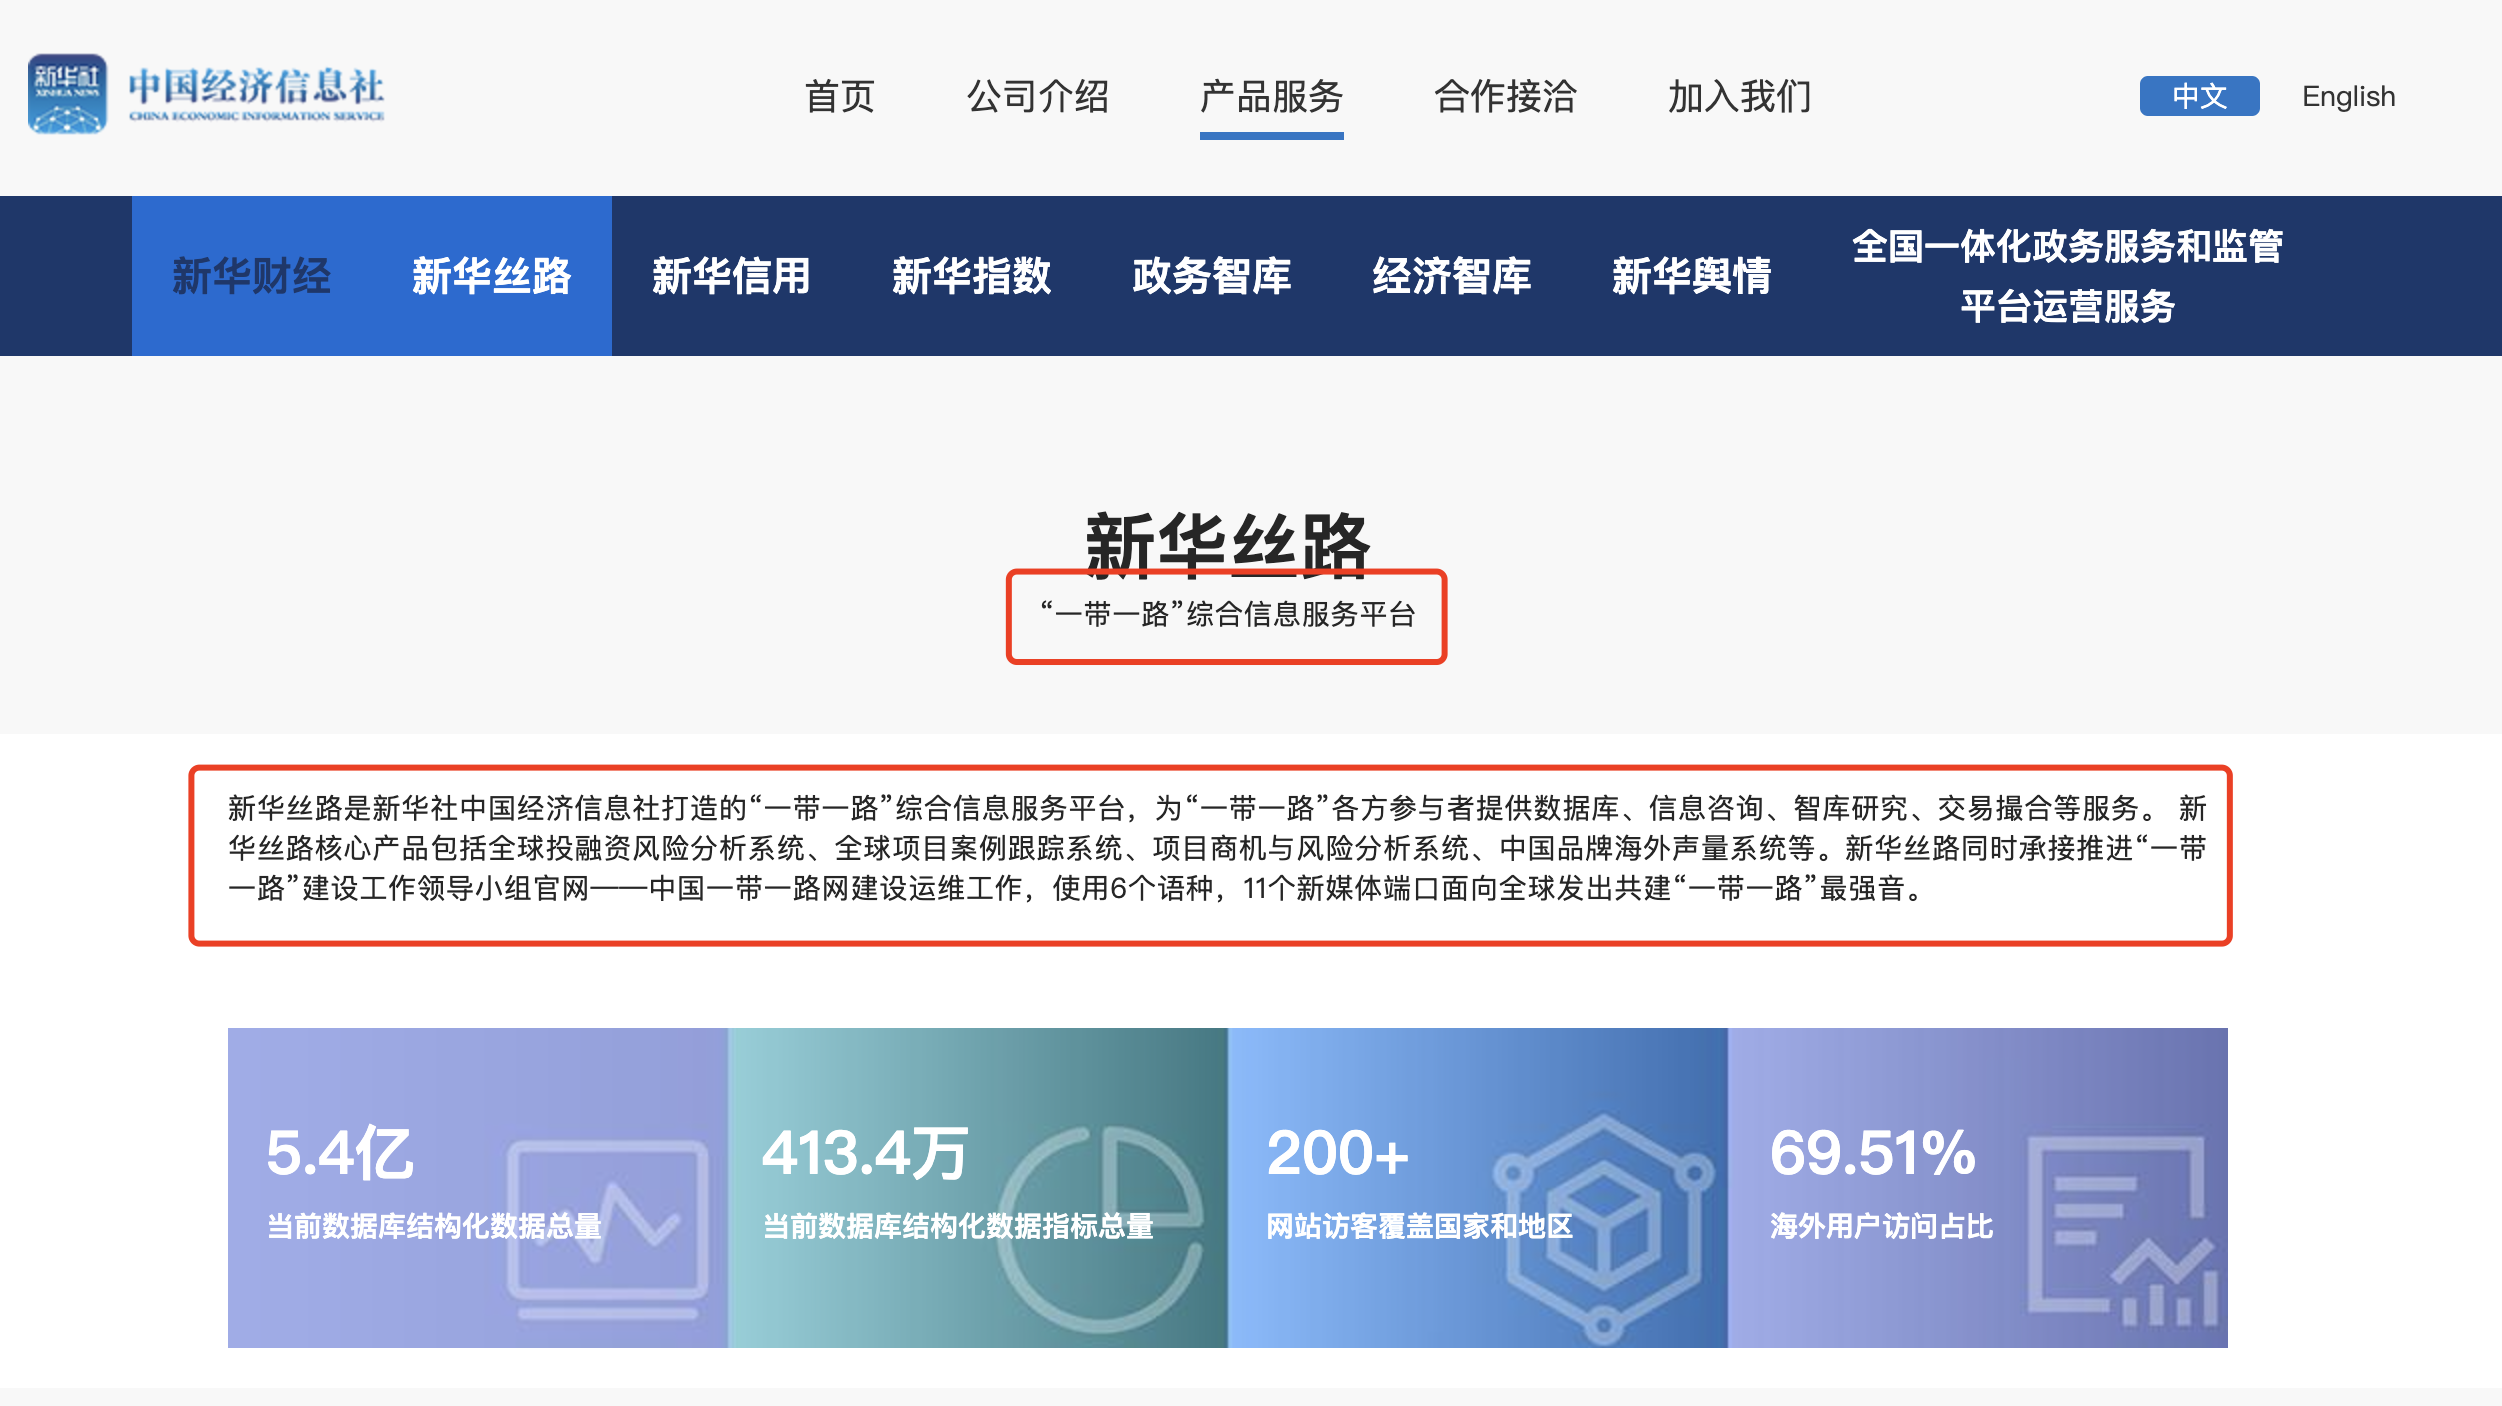2502x1406 pixels.
Task: Open the 公司介绍 menu
Action: click(x=1037, y=97)
